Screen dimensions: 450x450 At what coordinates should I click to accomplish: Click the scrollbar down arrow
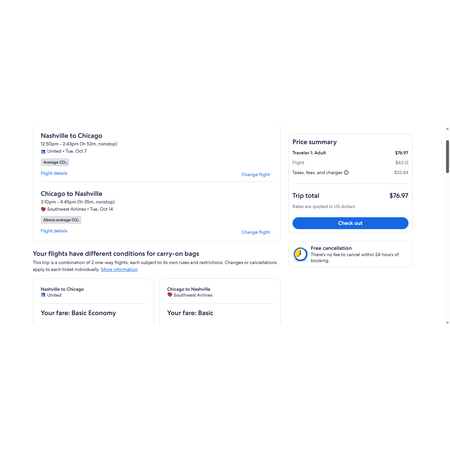pos(447,323)
